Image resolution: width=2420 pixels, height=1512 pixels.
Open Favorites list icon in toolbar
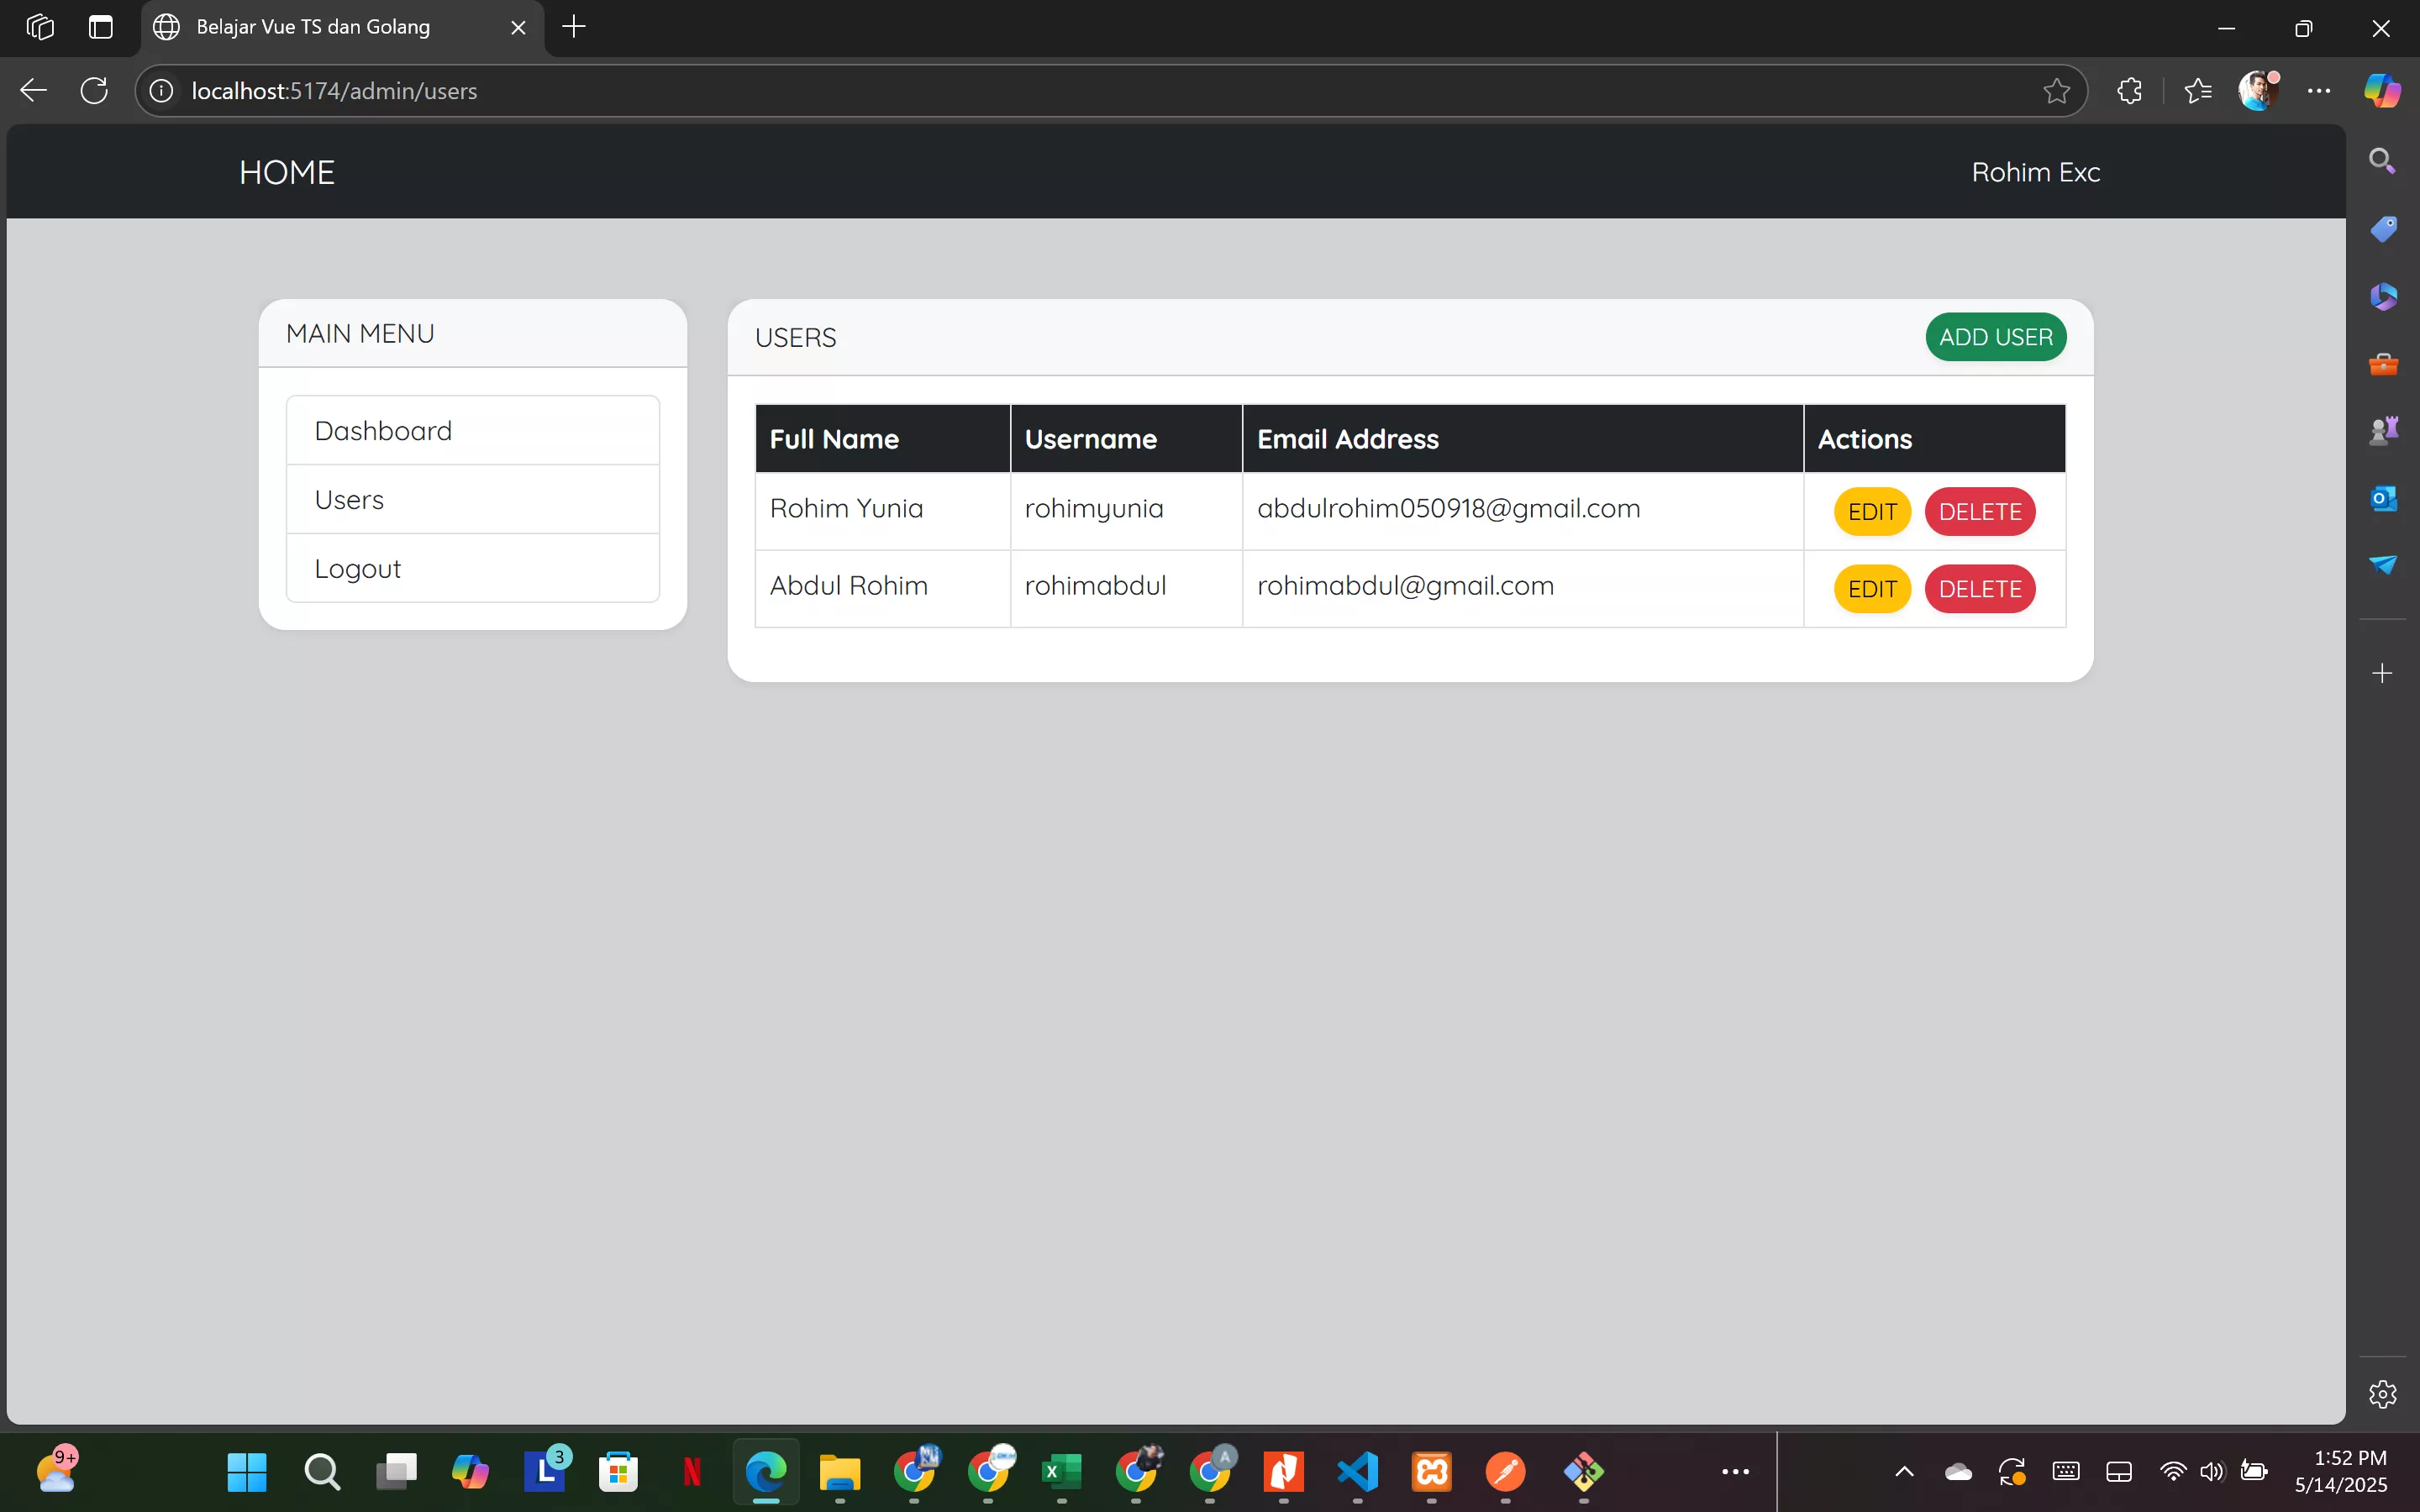(2198, 91)
